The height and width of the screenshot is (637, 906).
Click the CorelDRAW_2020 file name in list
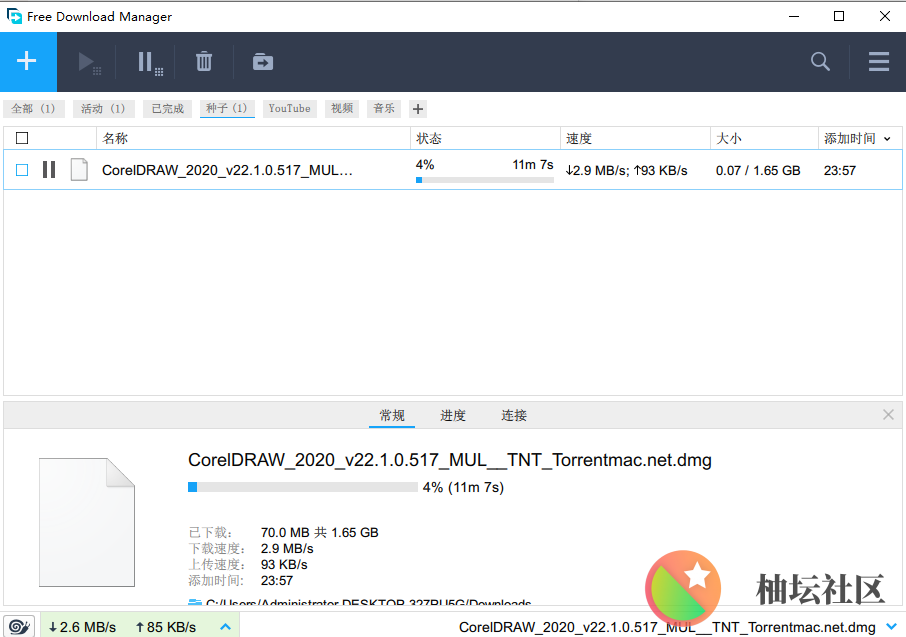(x=227, y=170)
